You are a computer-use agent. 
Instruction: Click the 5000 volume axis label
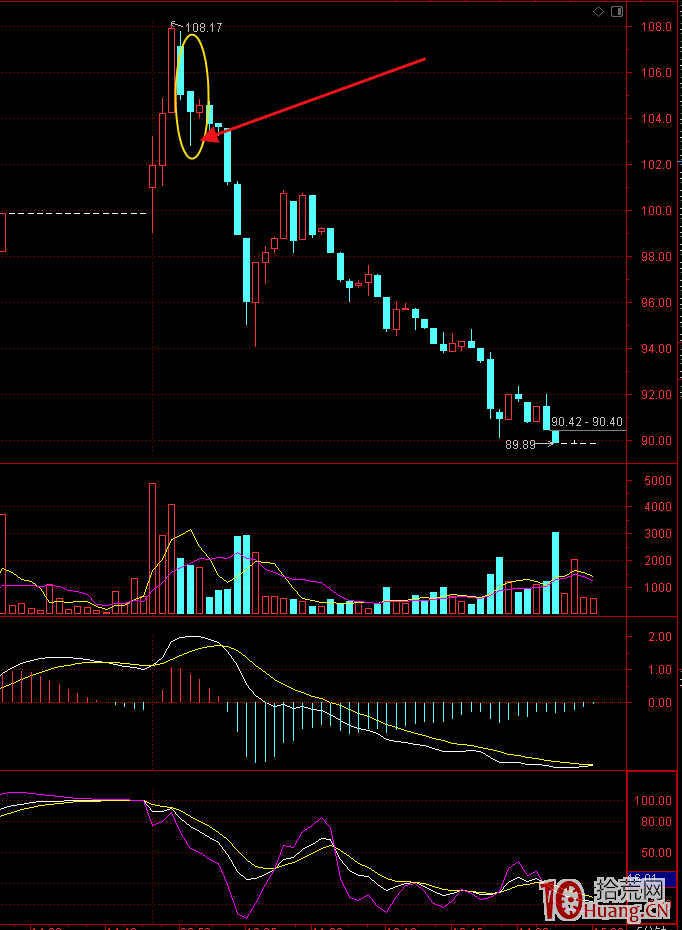tap(658, 480)
